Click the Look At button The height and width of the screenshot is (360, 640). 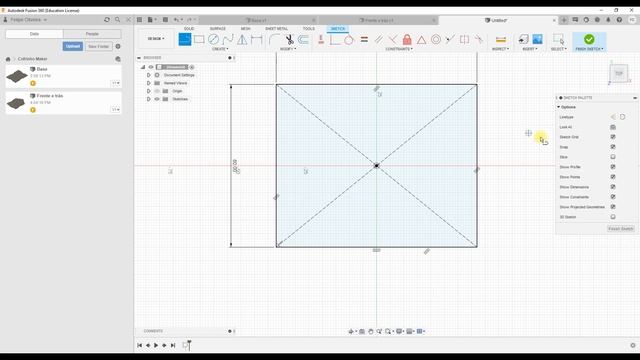pyautogui.click(x=613, y=127)
